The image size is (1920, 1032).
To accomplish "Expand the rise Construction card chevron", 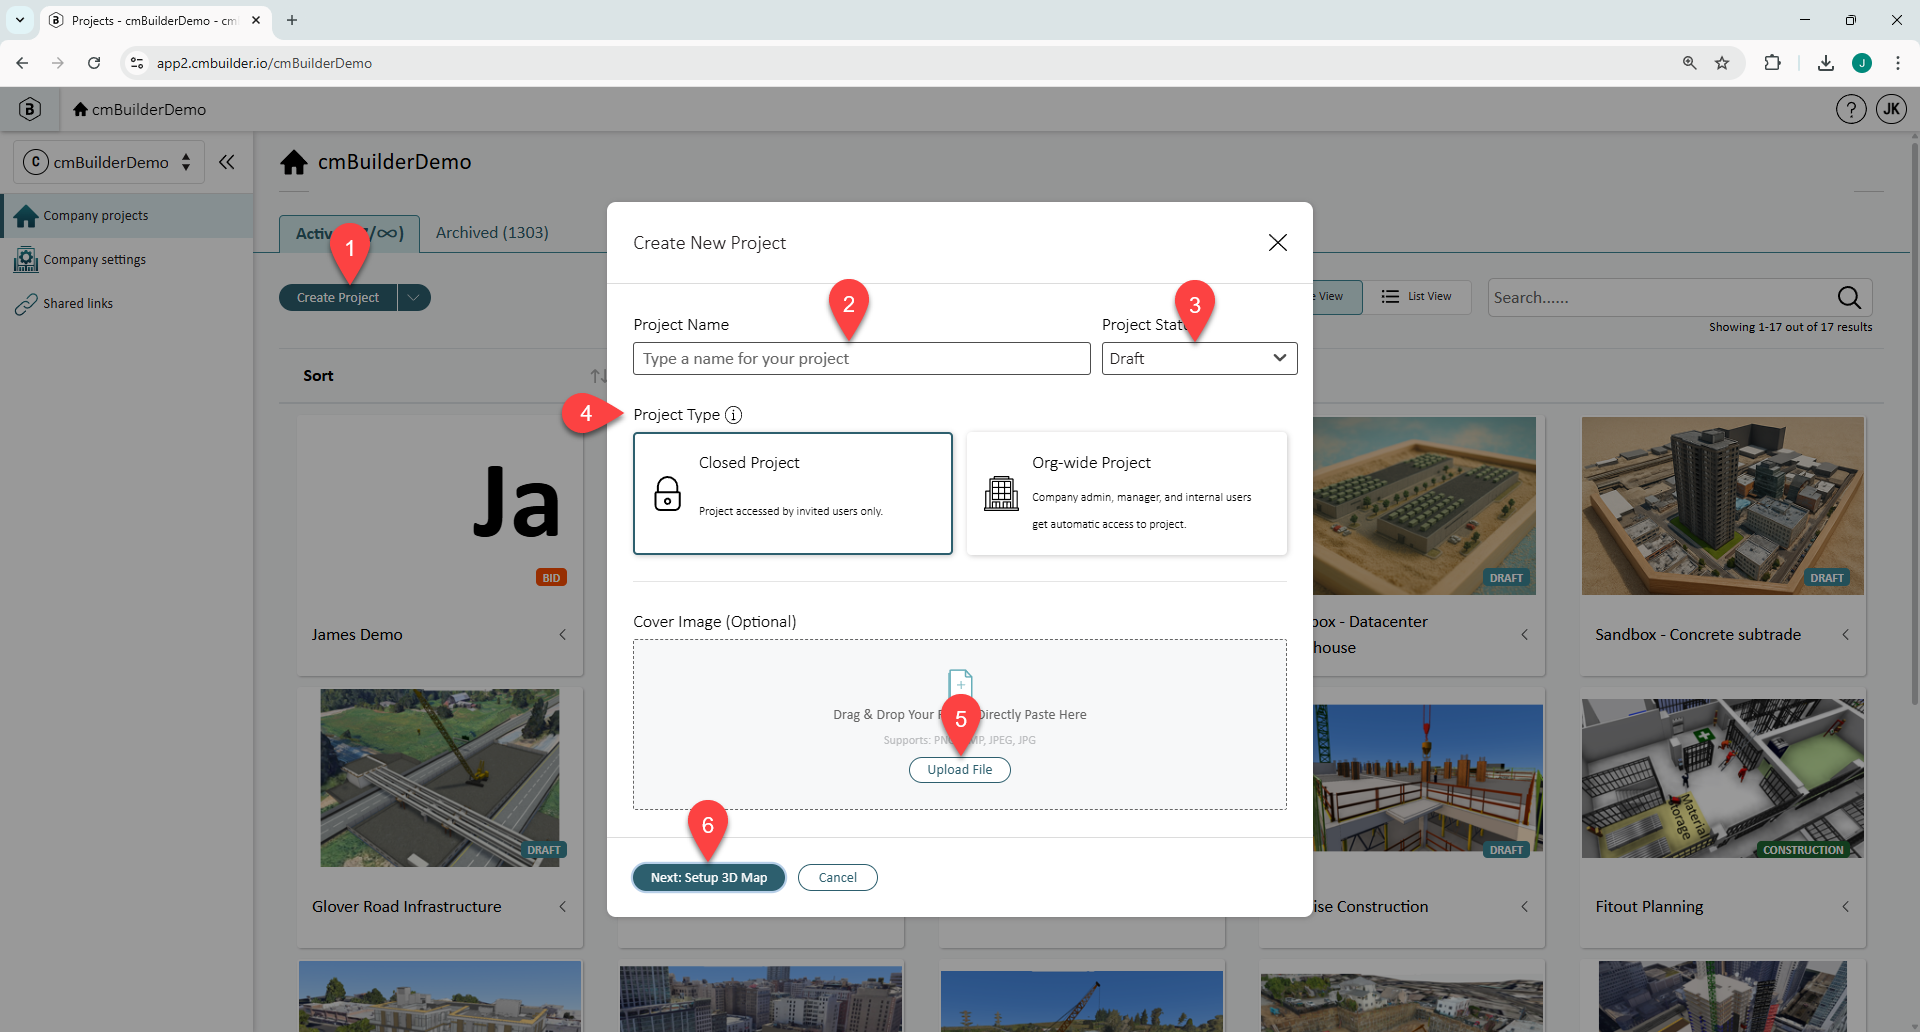I will click(1524, 907).
